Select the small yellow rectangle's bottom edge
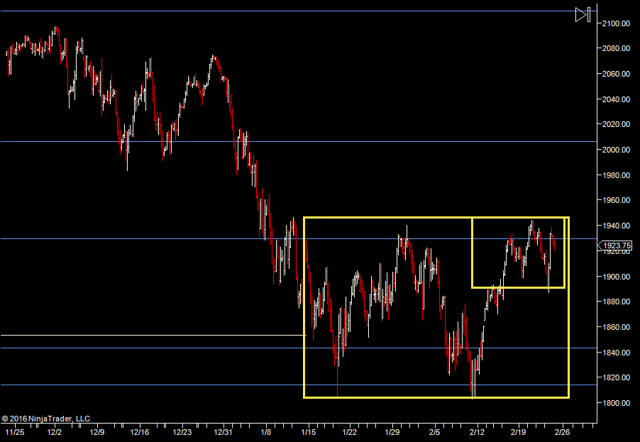The height and width of the screenshot is (442, 640). coord(518,288)
